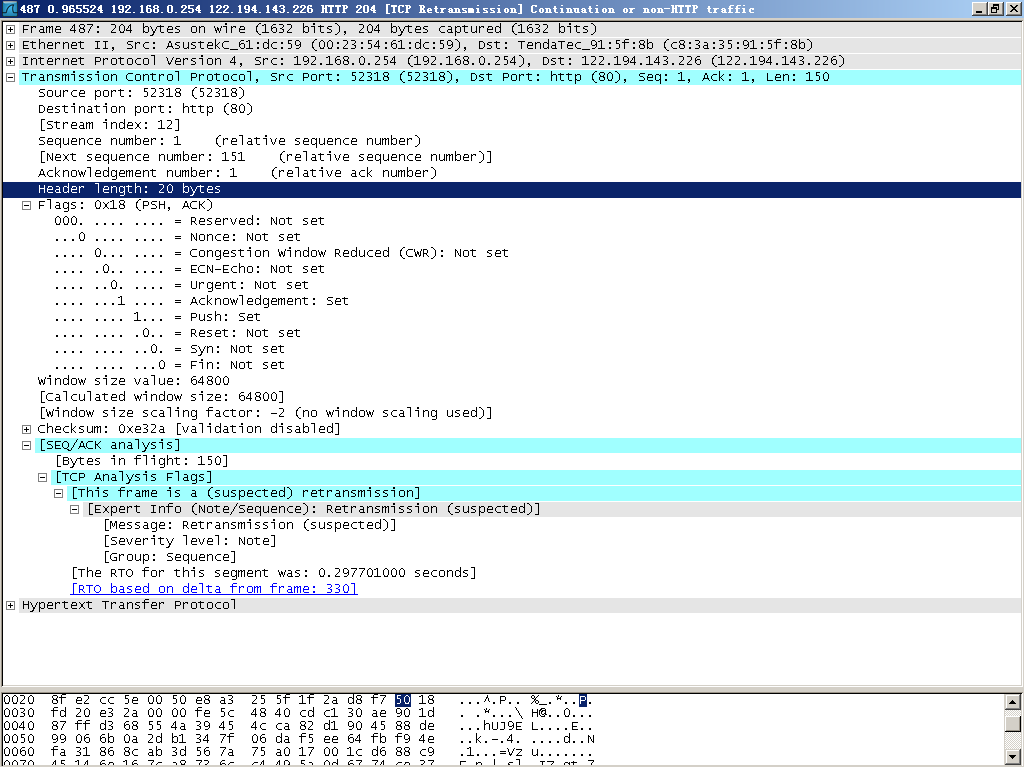
Task: Collapse the suspected retransmission frame node
Action: click(59, 493)
